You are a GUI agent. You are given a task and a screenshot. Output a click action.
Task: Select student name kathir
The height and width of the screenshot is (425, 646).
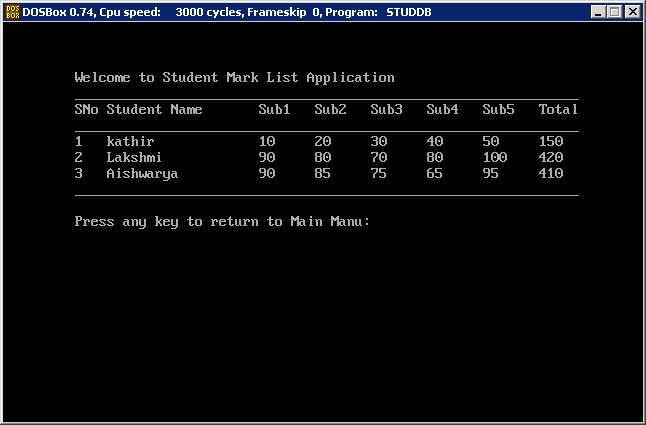click(130, 142)
